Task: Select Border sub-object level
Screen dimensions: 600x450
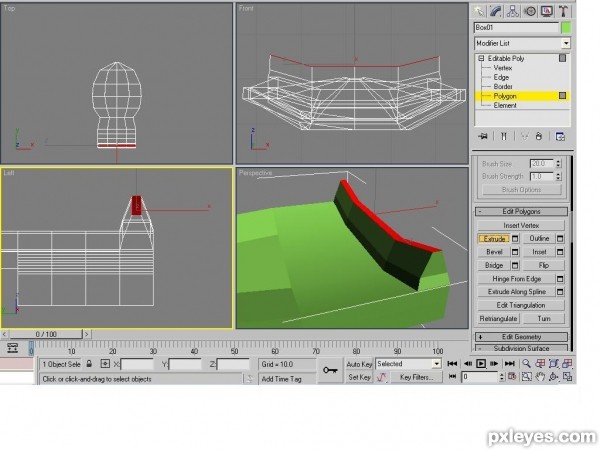Action: click(x=502, y=86)
